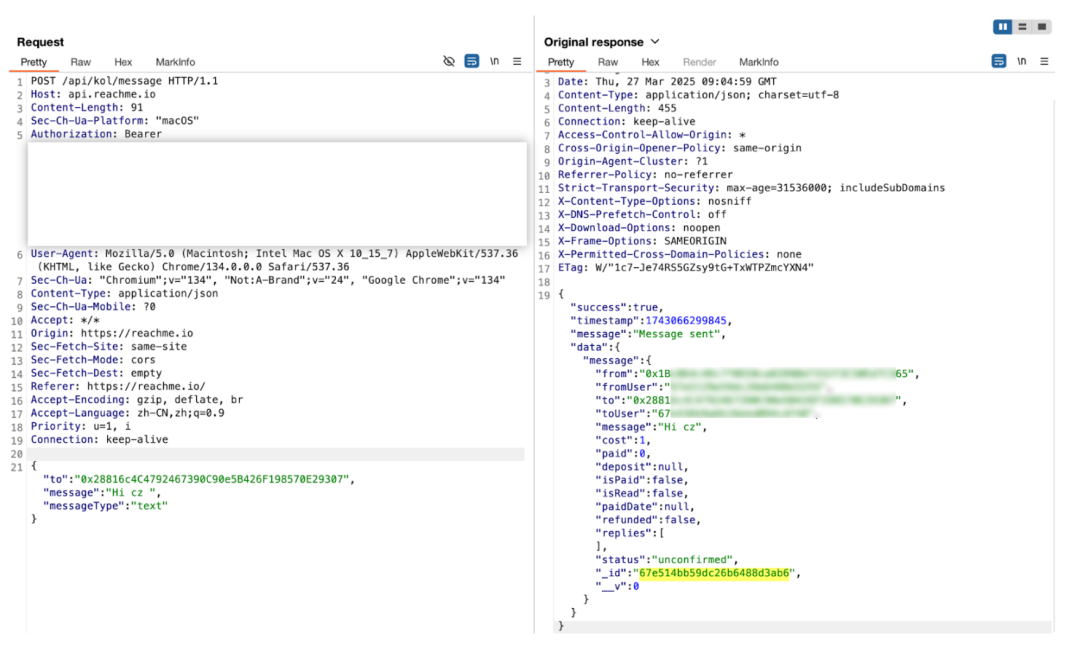Switch to the Raw tab in Request
Image resolution: width=1080 pixels, height=651 pixels.
(80, 62)
